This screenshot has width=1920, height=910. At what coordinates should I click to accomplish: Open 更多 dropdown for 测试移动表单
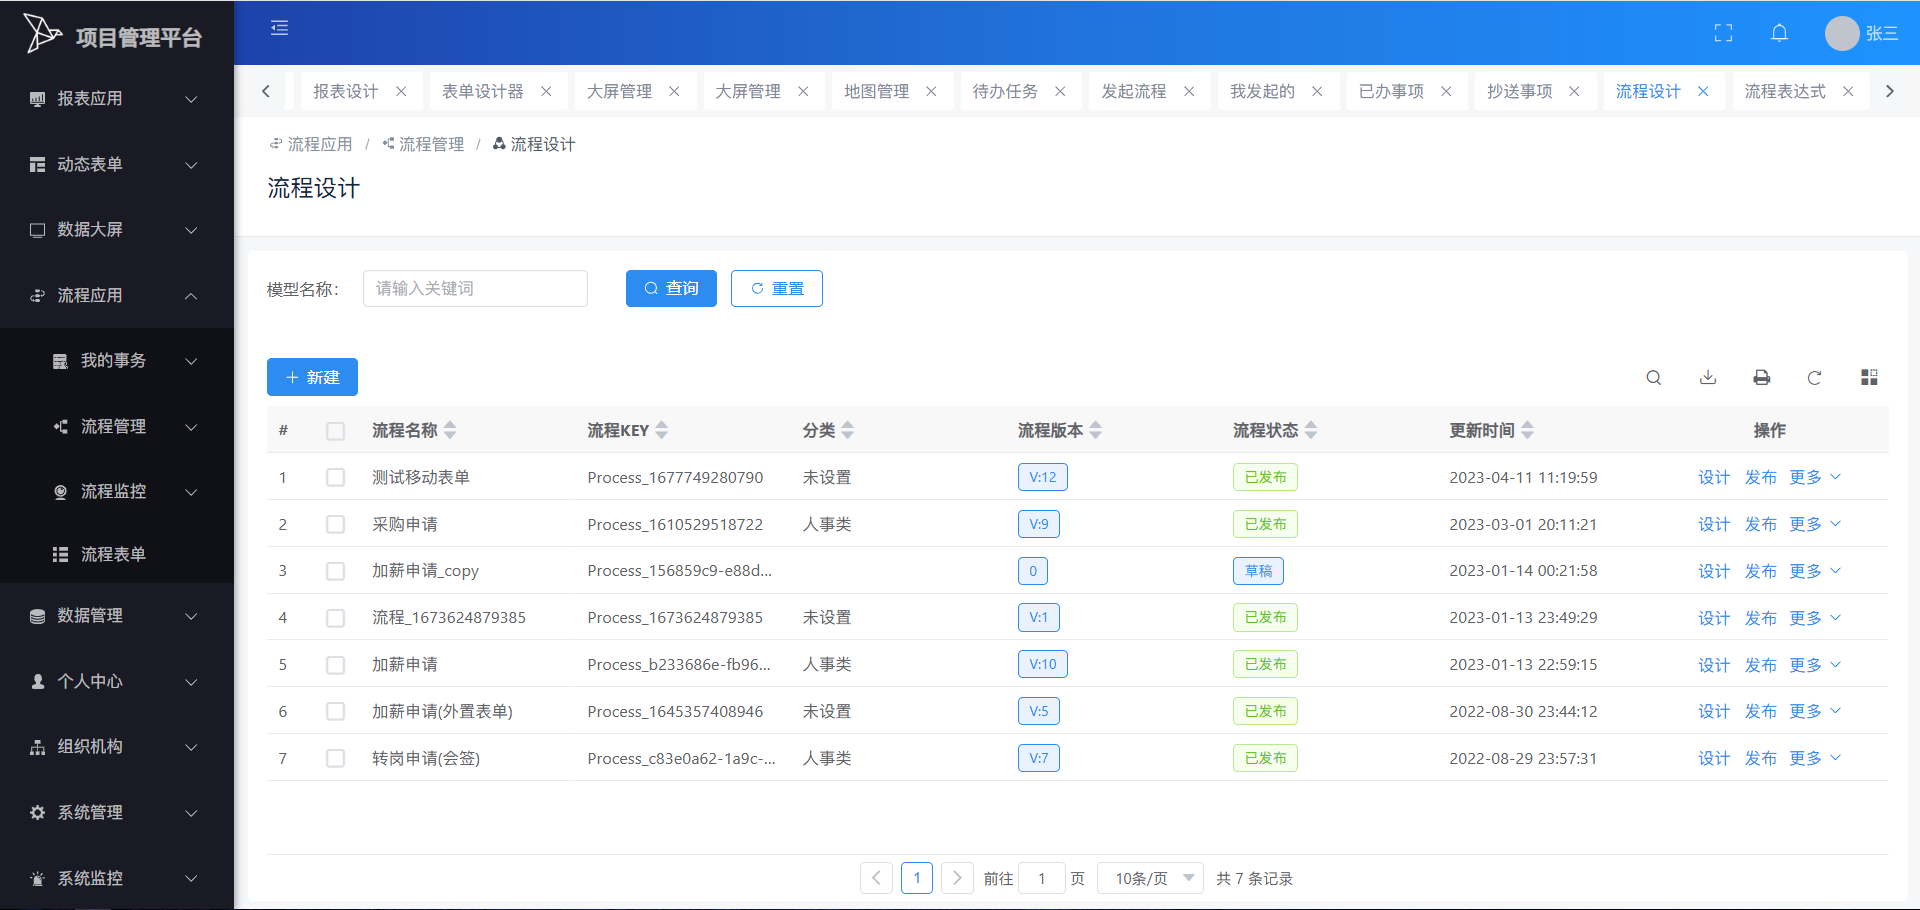point(1815,477)
